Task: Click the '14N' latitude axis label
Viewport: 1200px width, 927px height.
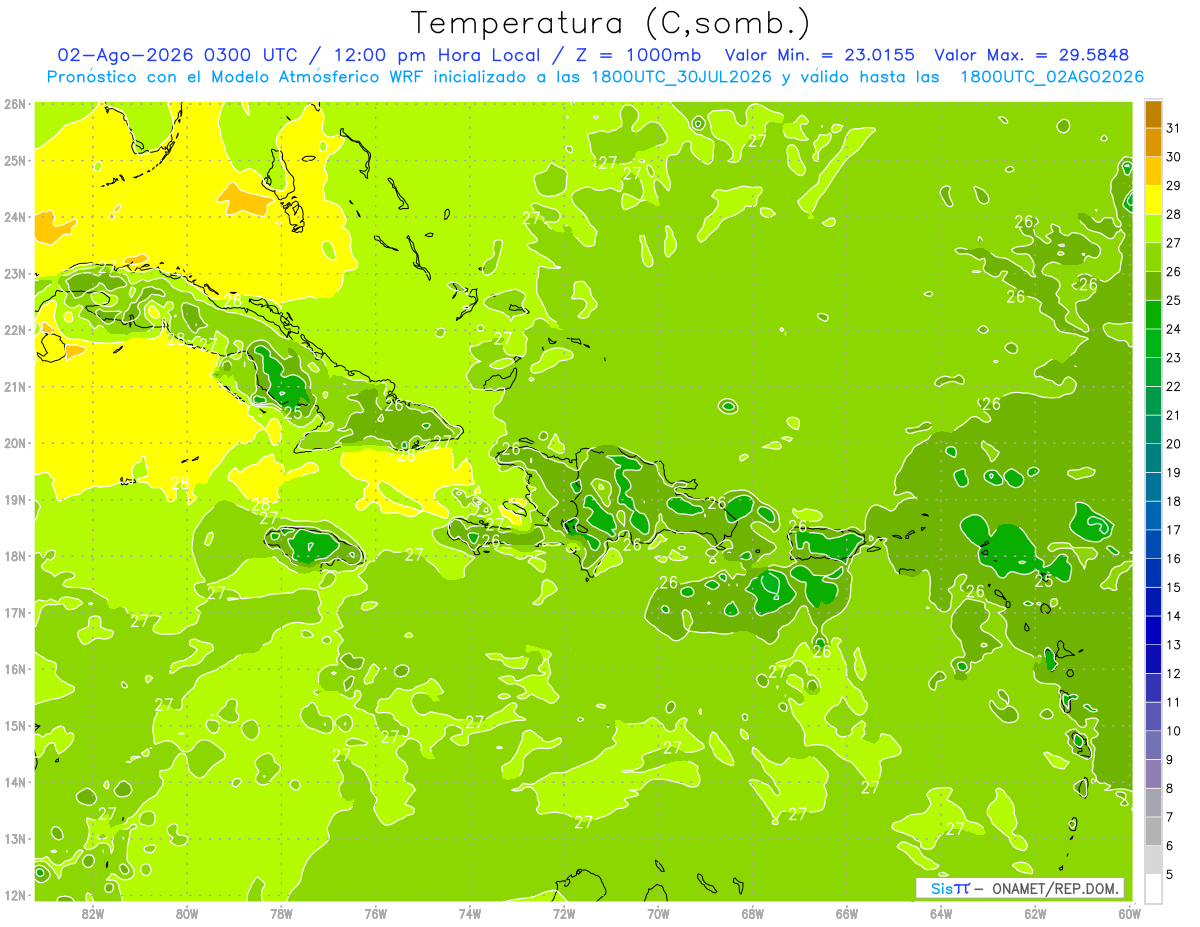Action: click(x=15, y=782)
